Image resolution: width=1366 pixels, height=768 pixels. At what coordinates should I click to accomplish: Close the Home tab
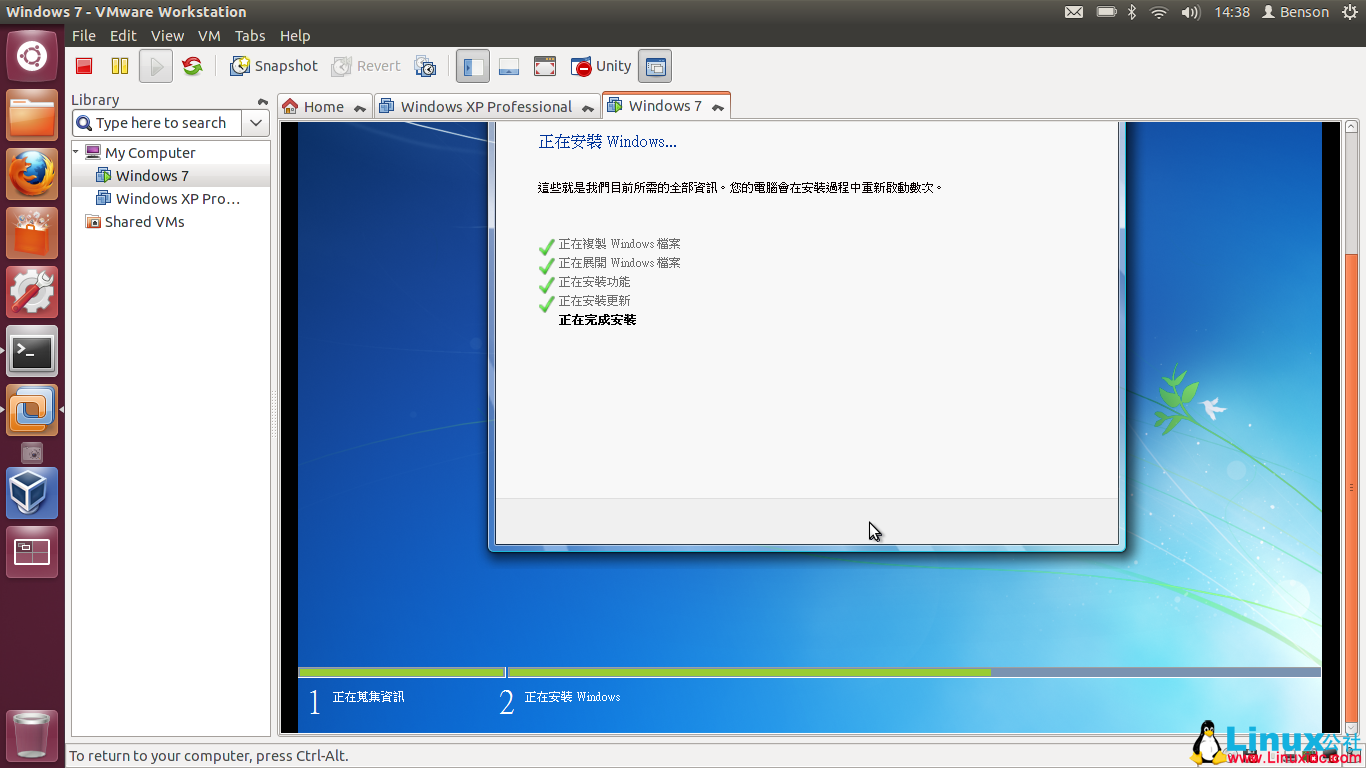coord(360,108)
